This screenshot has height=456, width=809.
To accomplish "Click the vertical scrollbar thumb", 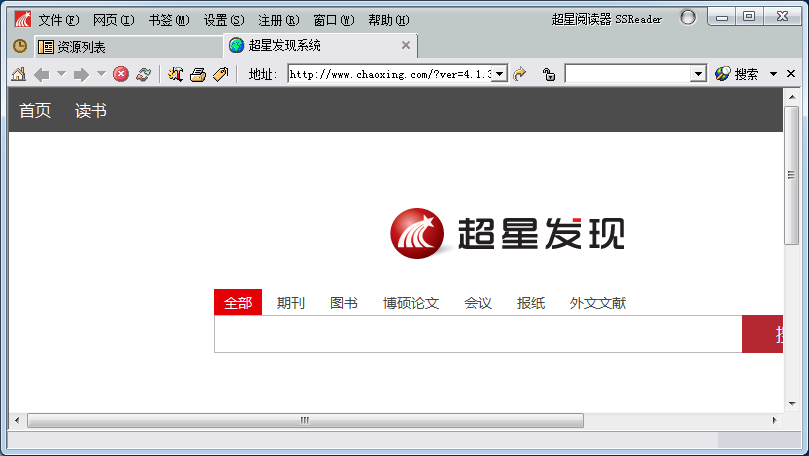I will [791, 175].
